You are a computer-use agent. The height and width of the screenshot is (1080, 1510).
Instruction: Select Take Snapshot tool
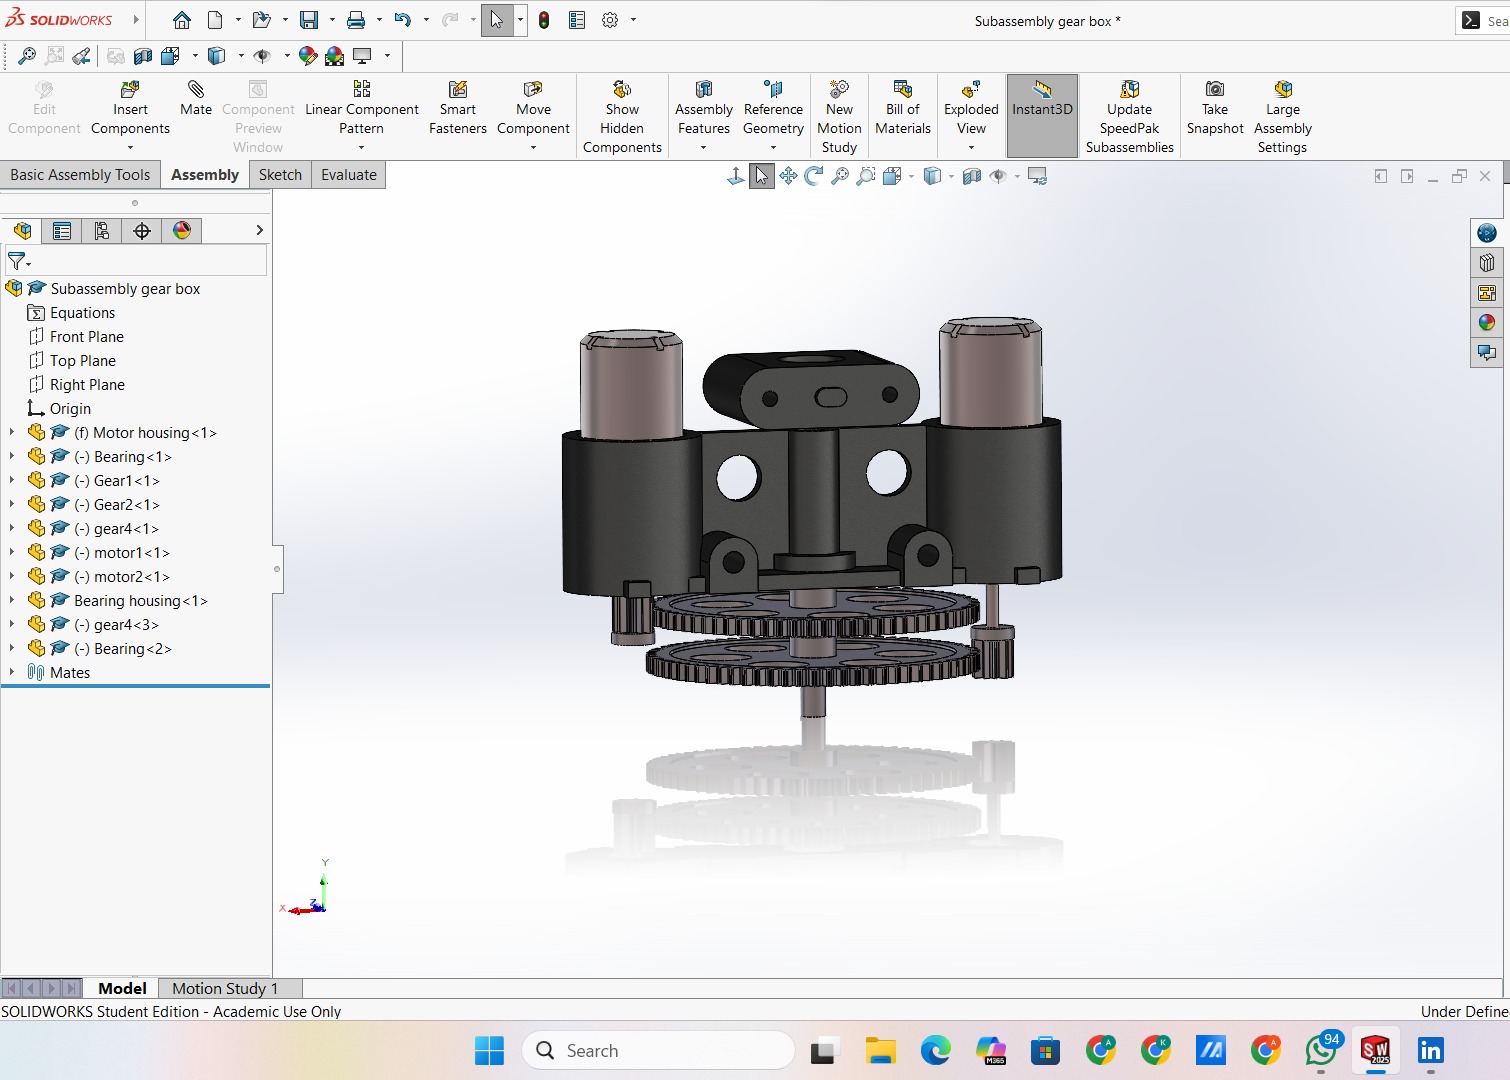click(1214, 90)
